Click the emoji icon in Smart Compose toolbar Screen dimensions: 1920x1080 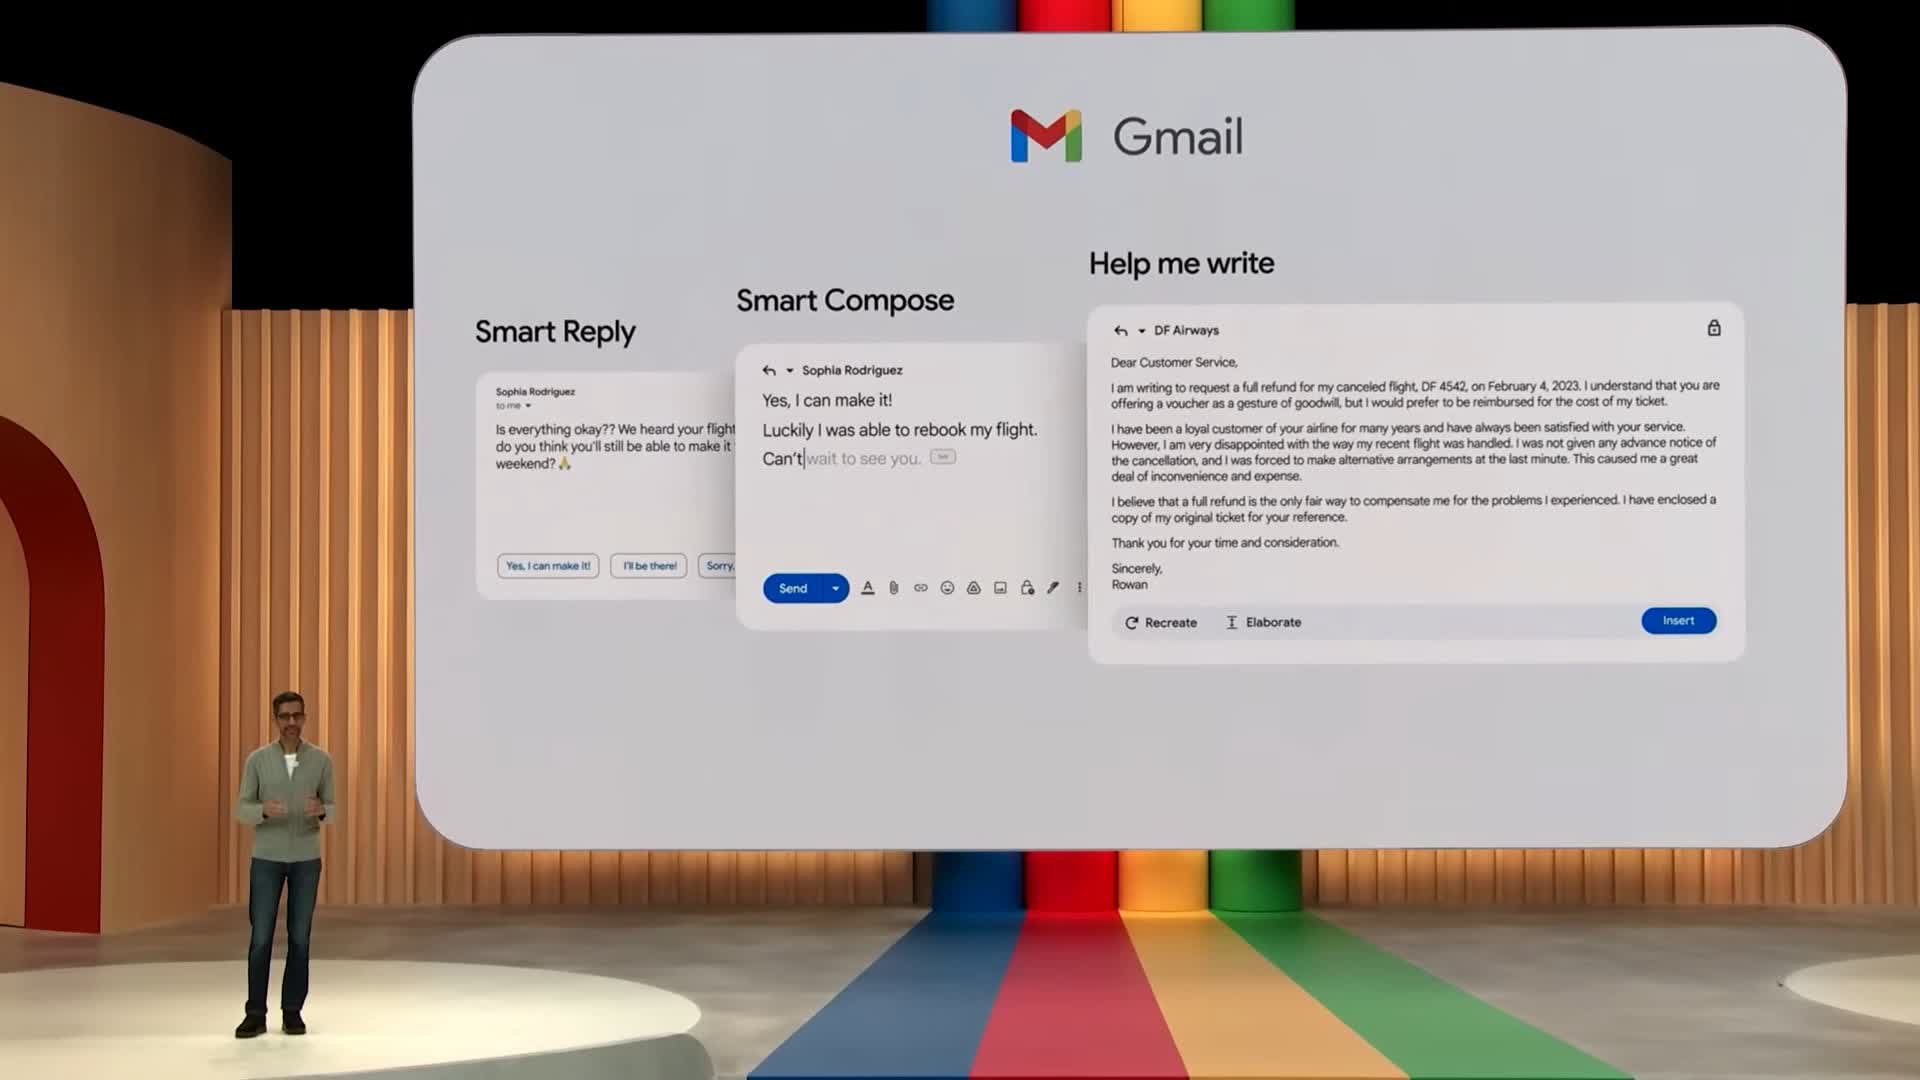947,588
